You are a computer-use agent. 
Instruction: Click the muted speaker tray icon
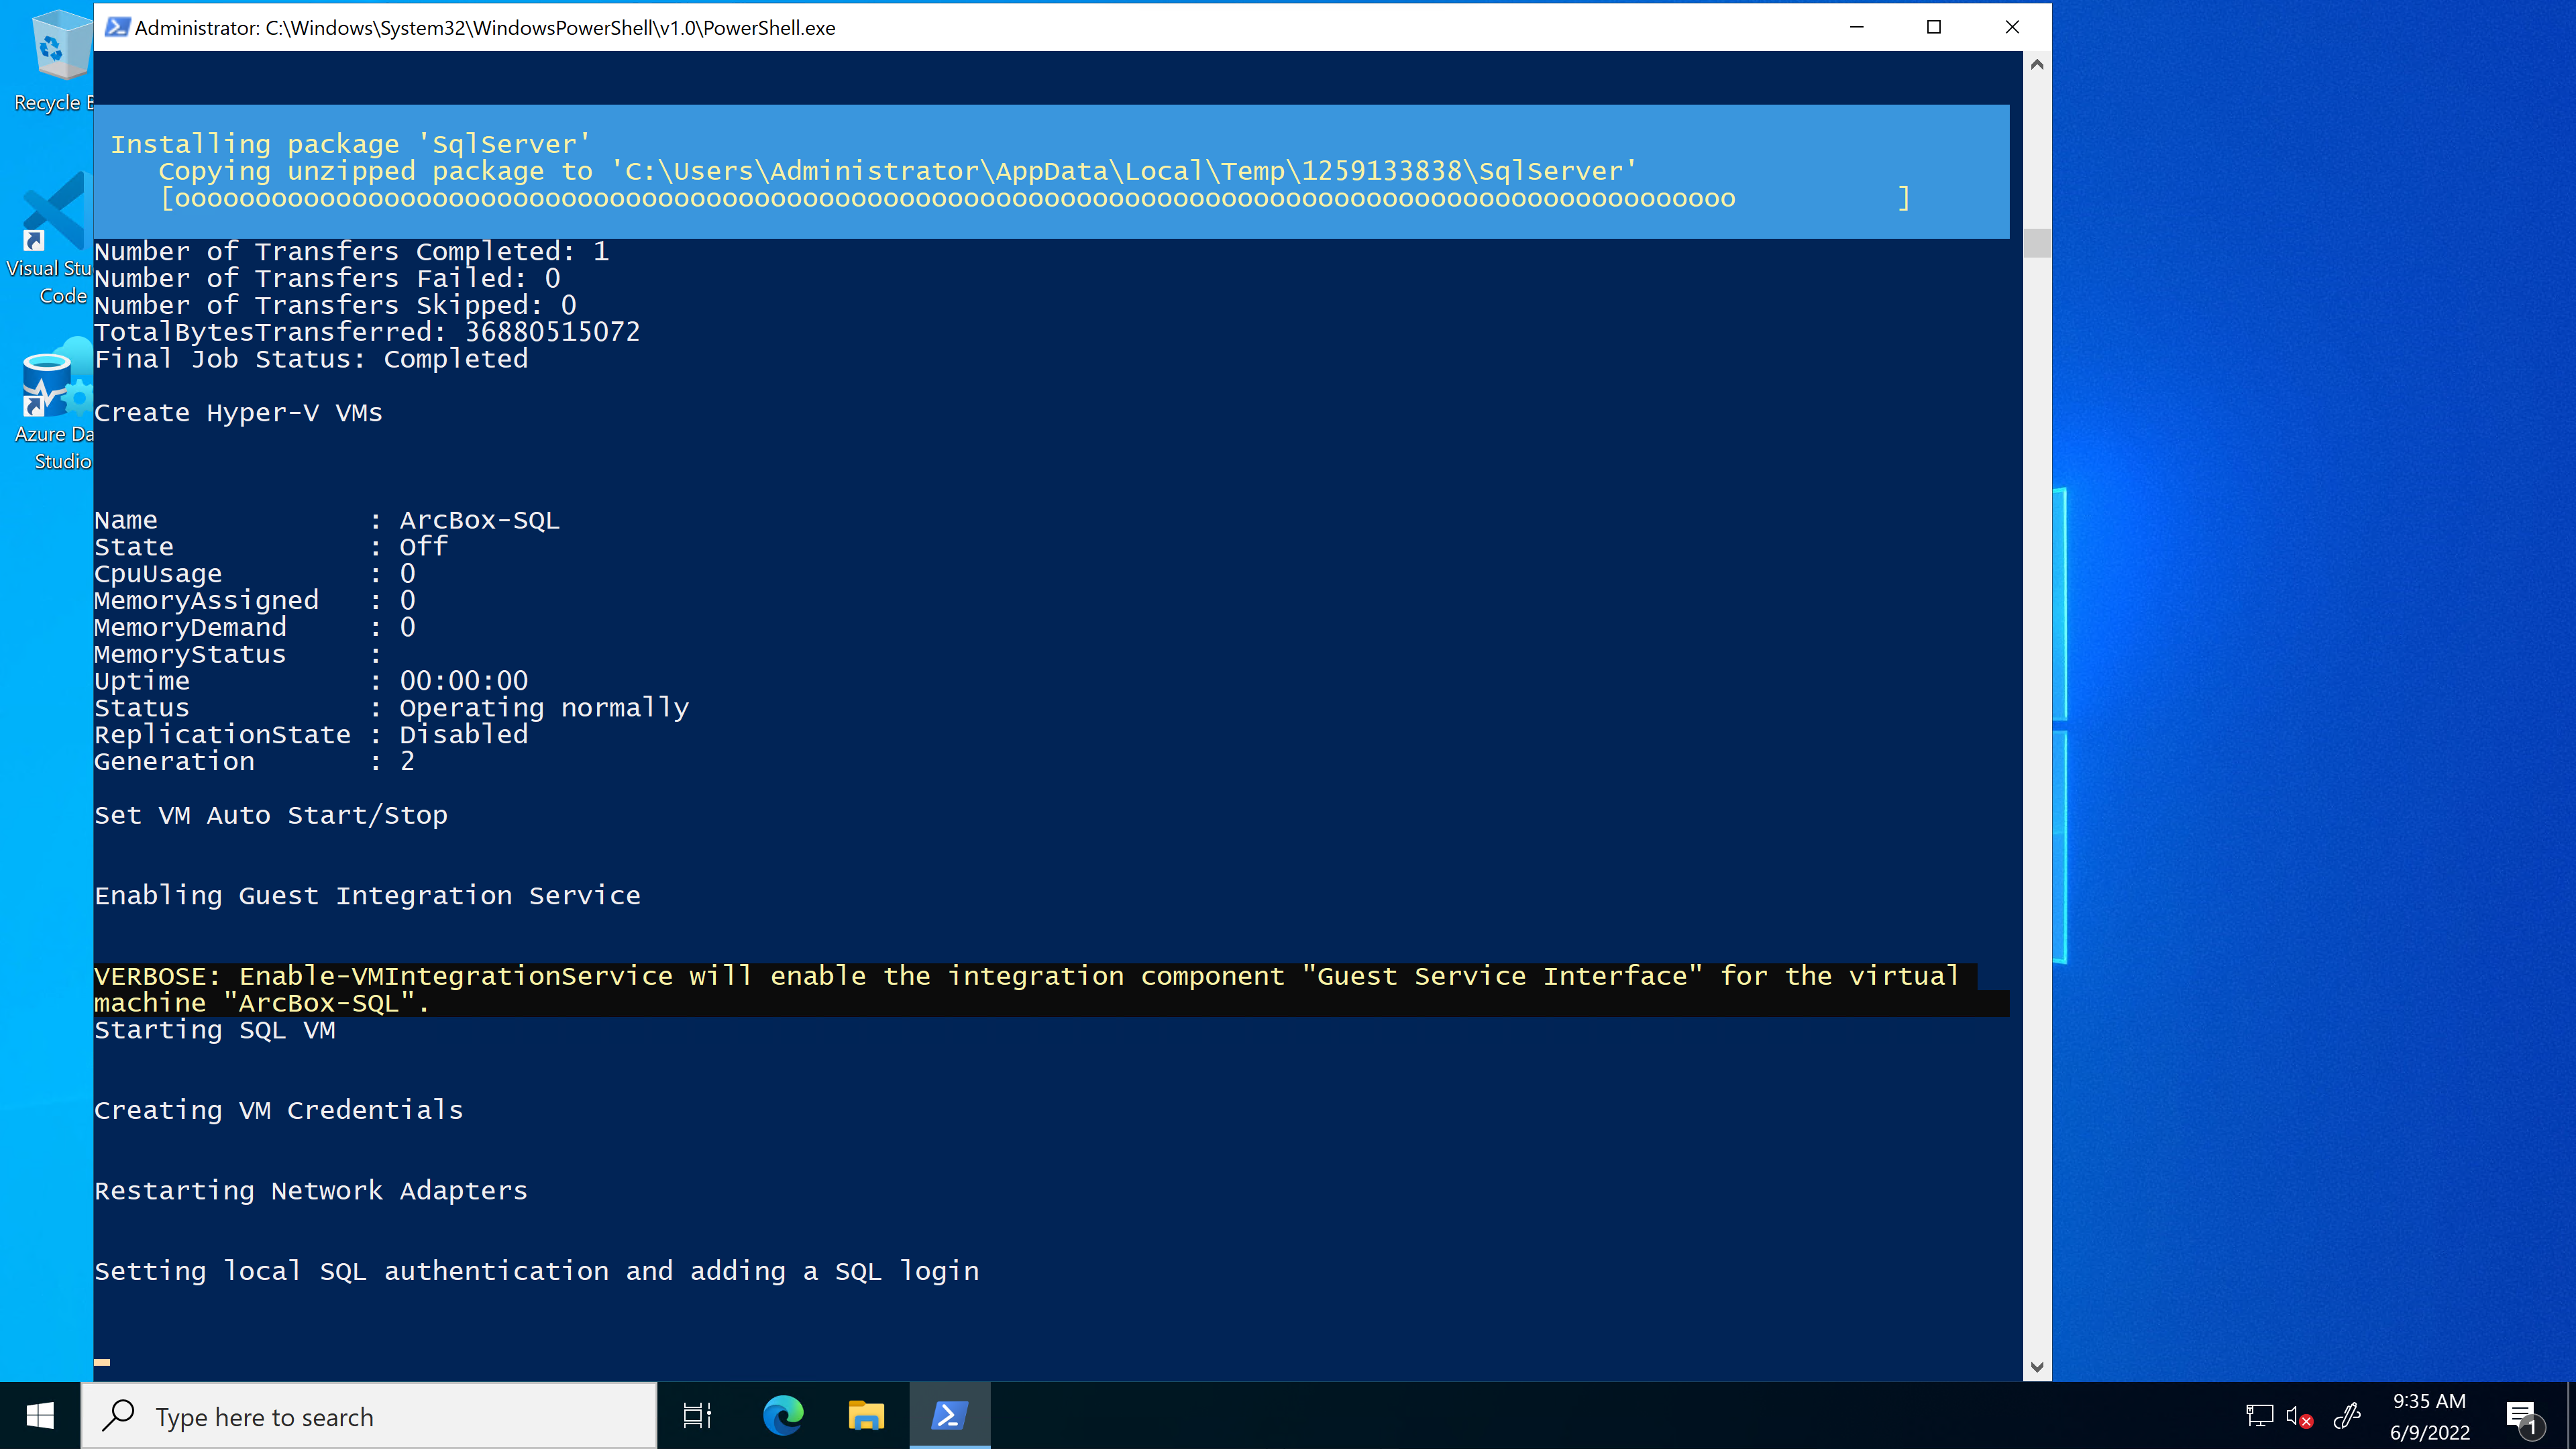coord(2299,1416)
